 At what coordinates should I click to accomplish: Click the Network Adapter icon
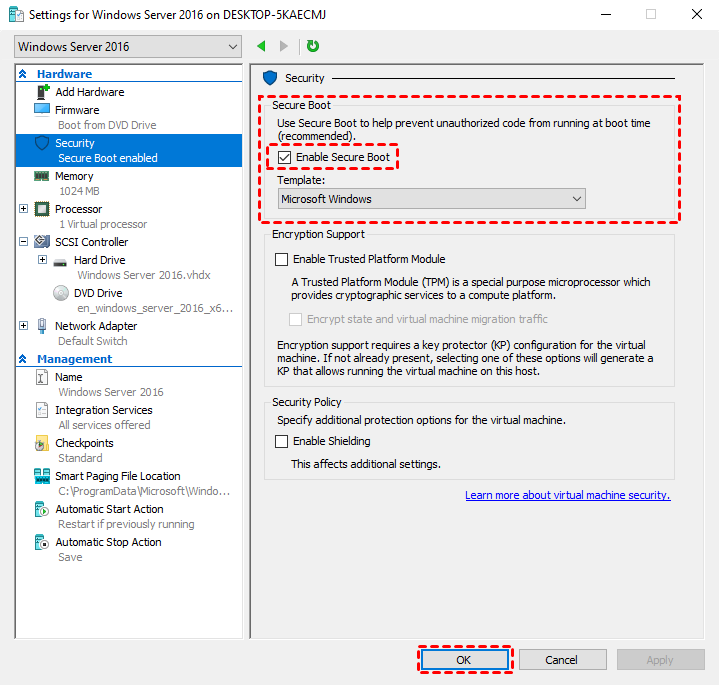coord(42,326)
